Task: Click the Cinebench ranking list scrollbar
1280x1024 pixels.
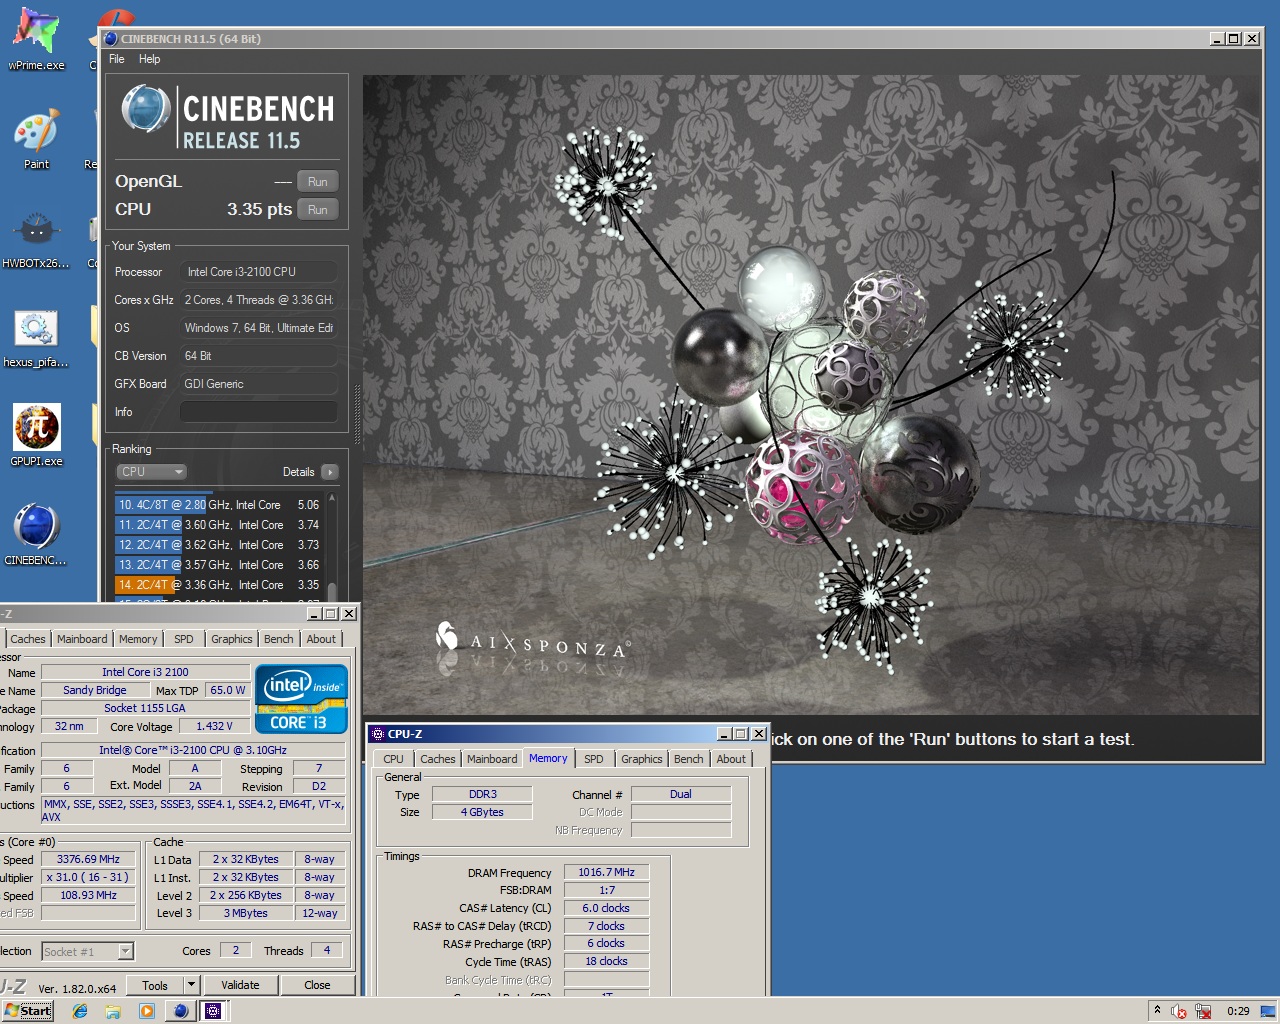Action: (x=332, y=546)
